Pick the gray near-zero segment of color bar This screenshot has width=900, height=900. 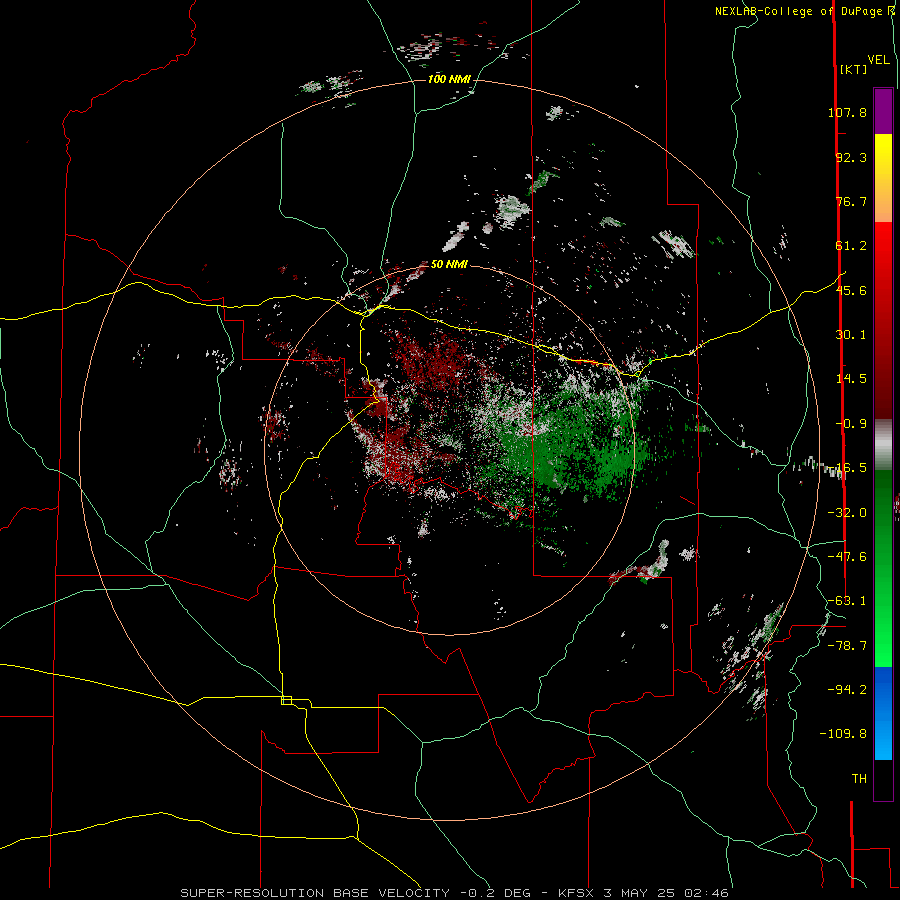pos(883,445)
